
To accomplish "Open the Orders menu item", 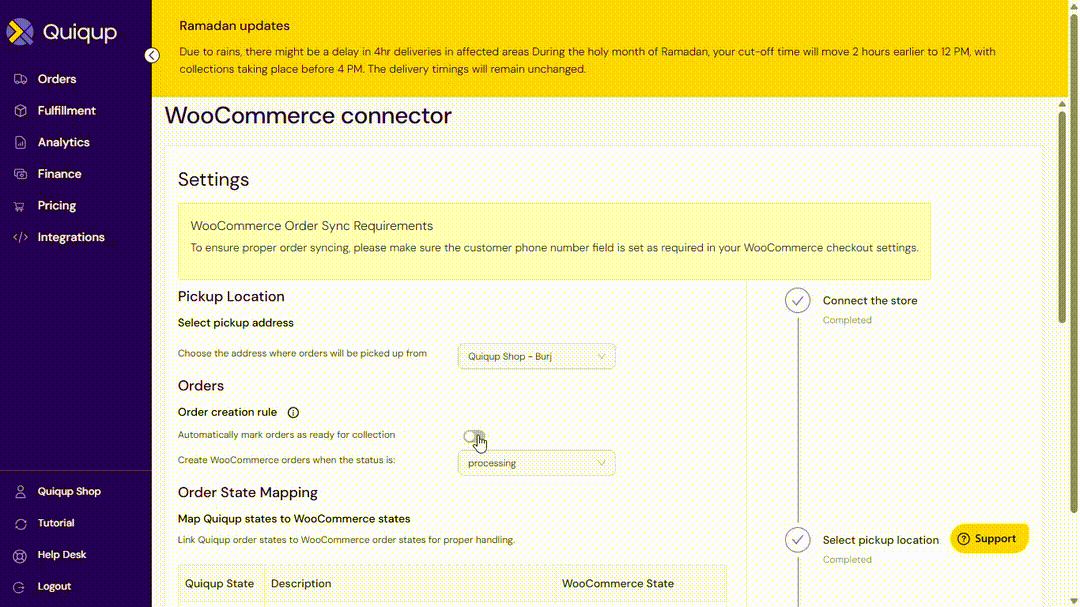I will pyautogui.click(x=57, y=79).
